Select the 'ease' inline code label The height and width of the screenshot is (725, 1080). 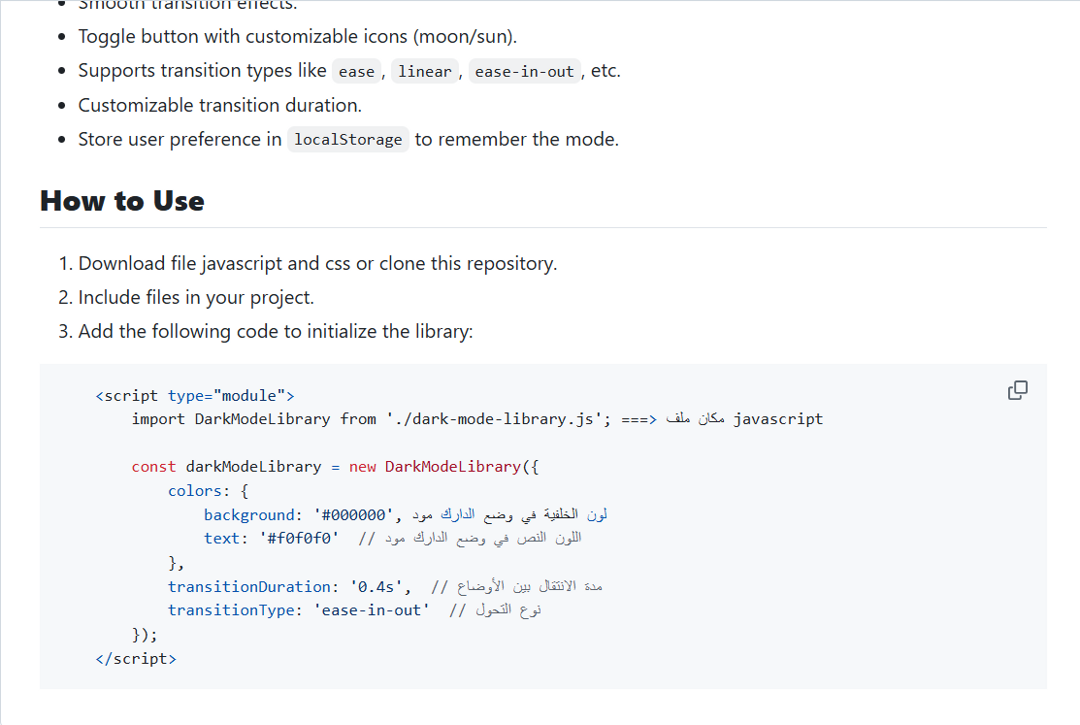pyautogui.click(x=356, y=70)
